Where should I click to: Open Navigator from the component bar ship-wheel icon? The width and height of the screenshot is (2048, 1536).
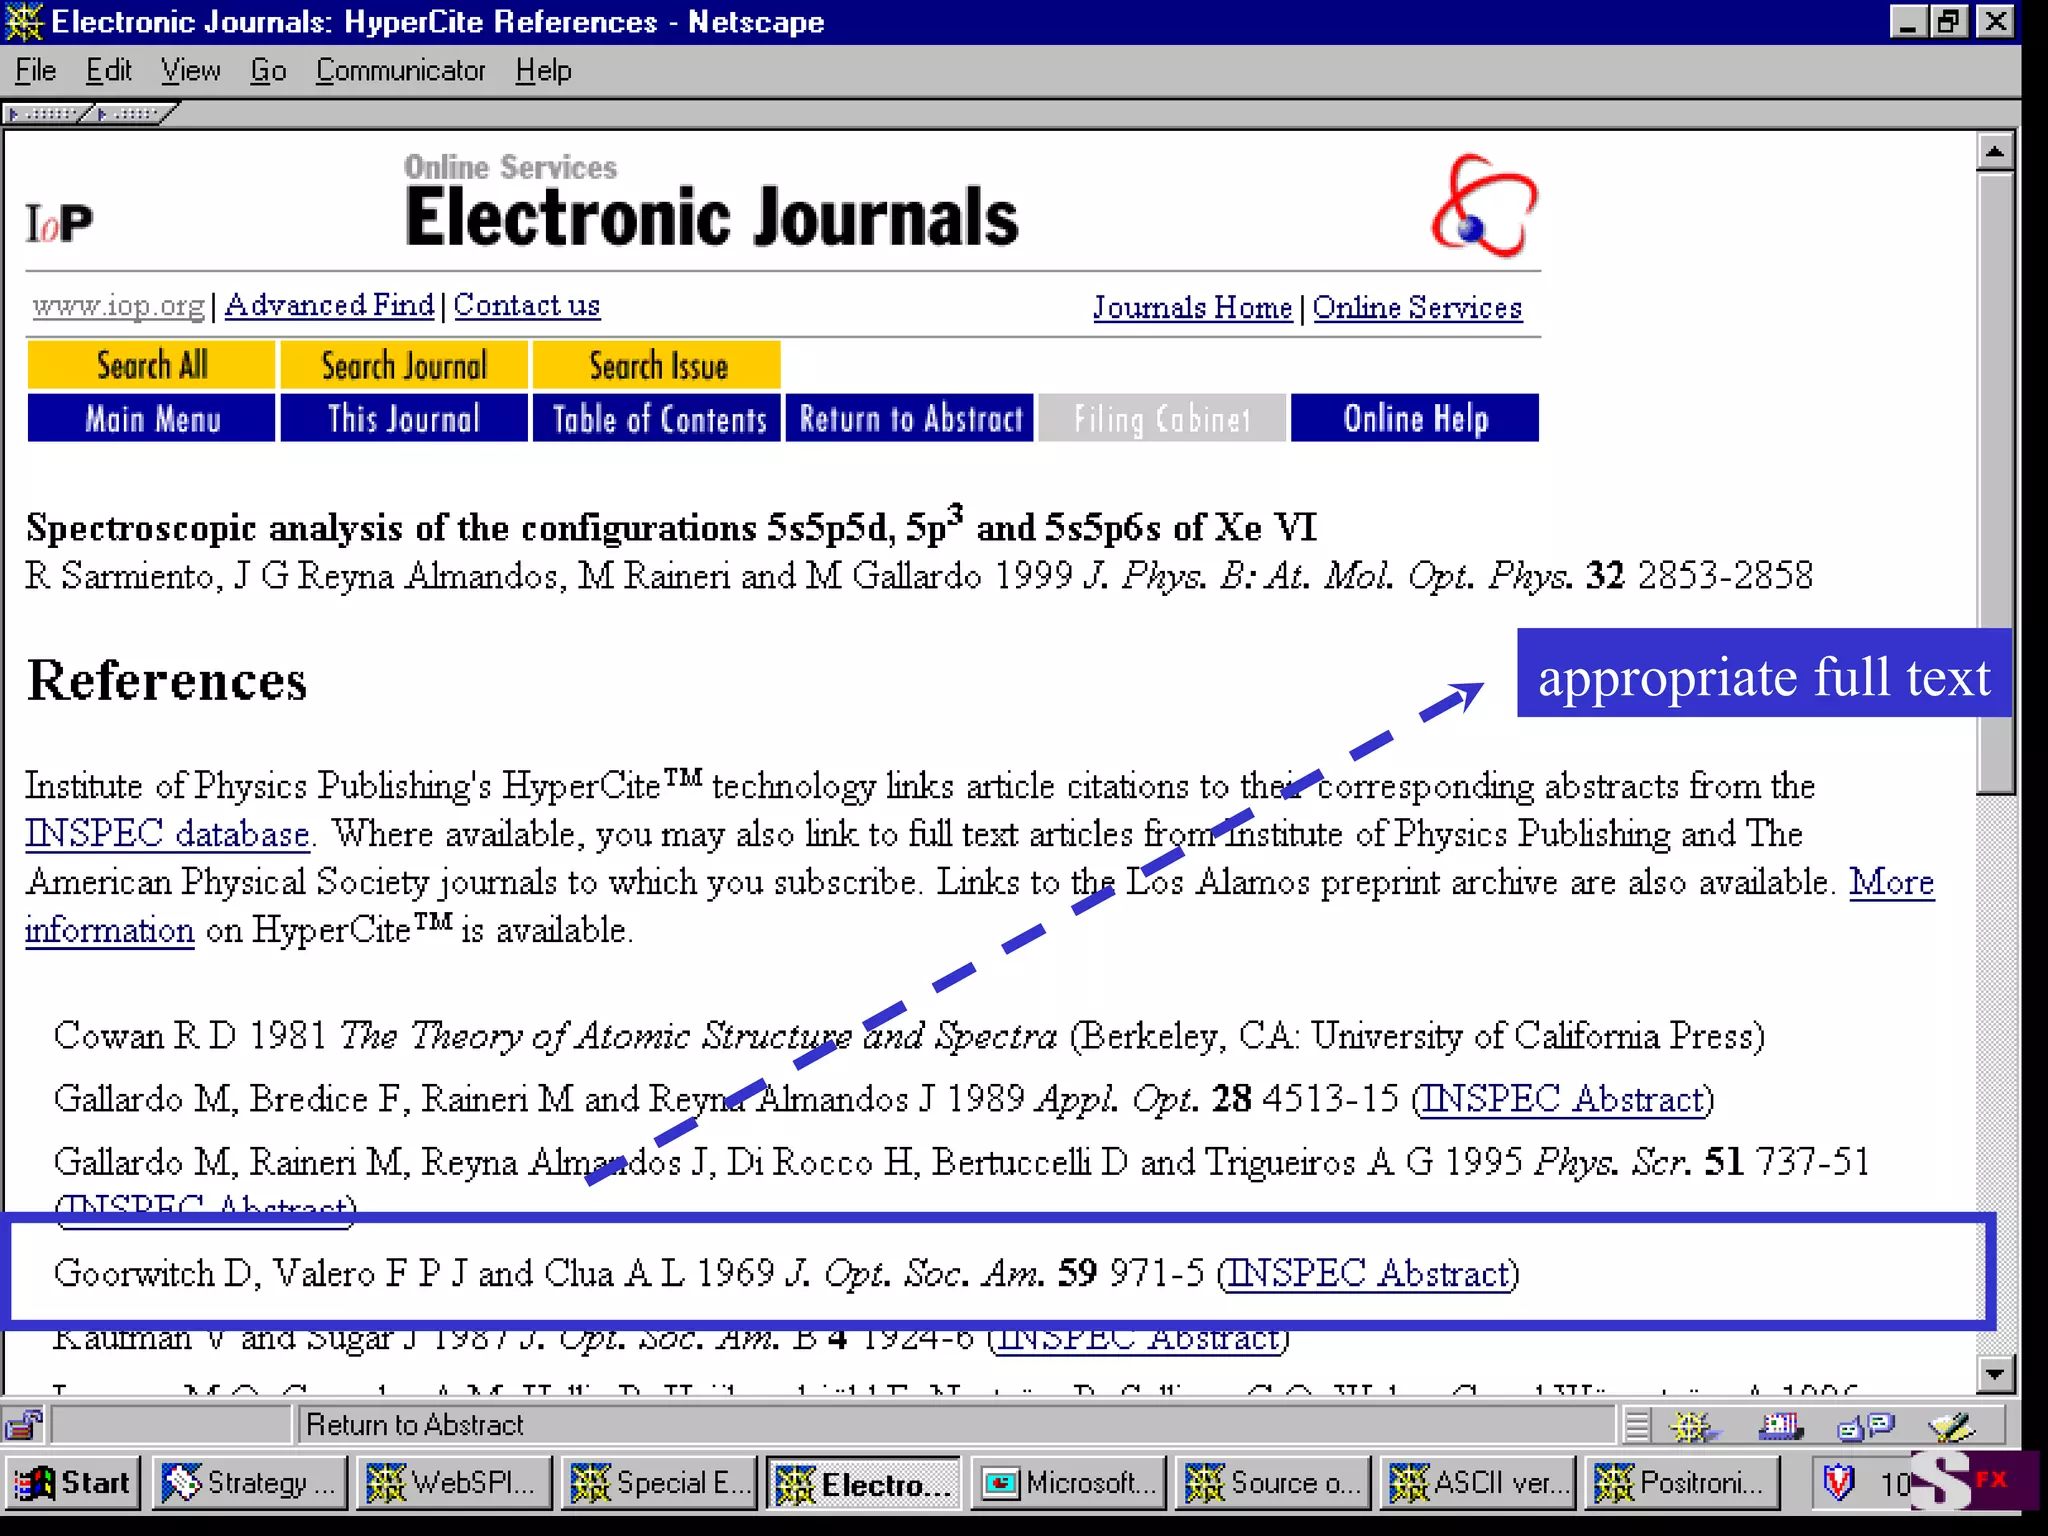click(x=1692, y=1426)
